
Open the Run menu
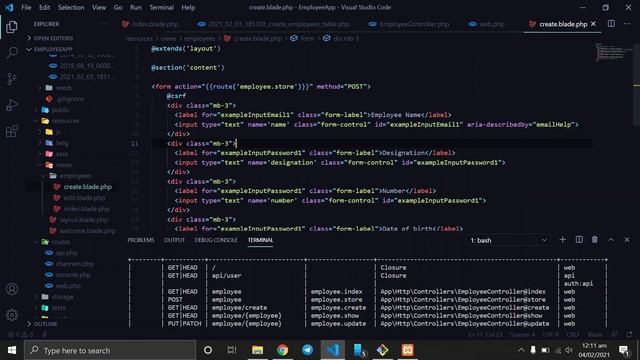click(x=136, y=7)
